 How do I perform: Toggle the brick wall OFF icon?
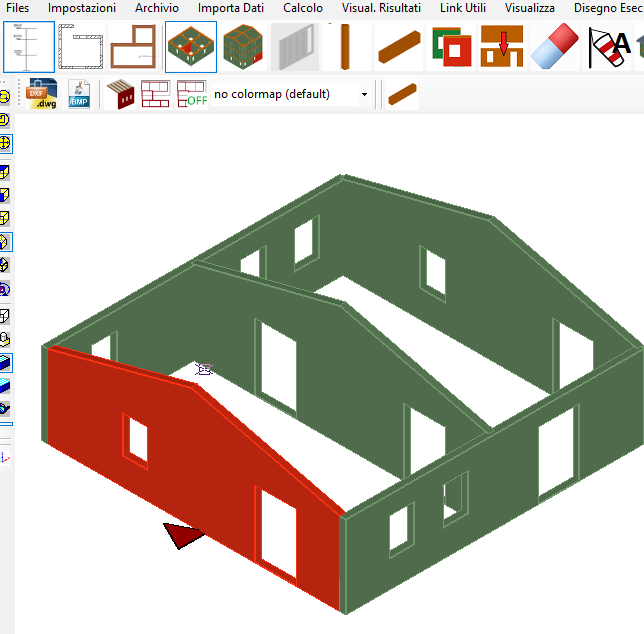coord(190,95)
